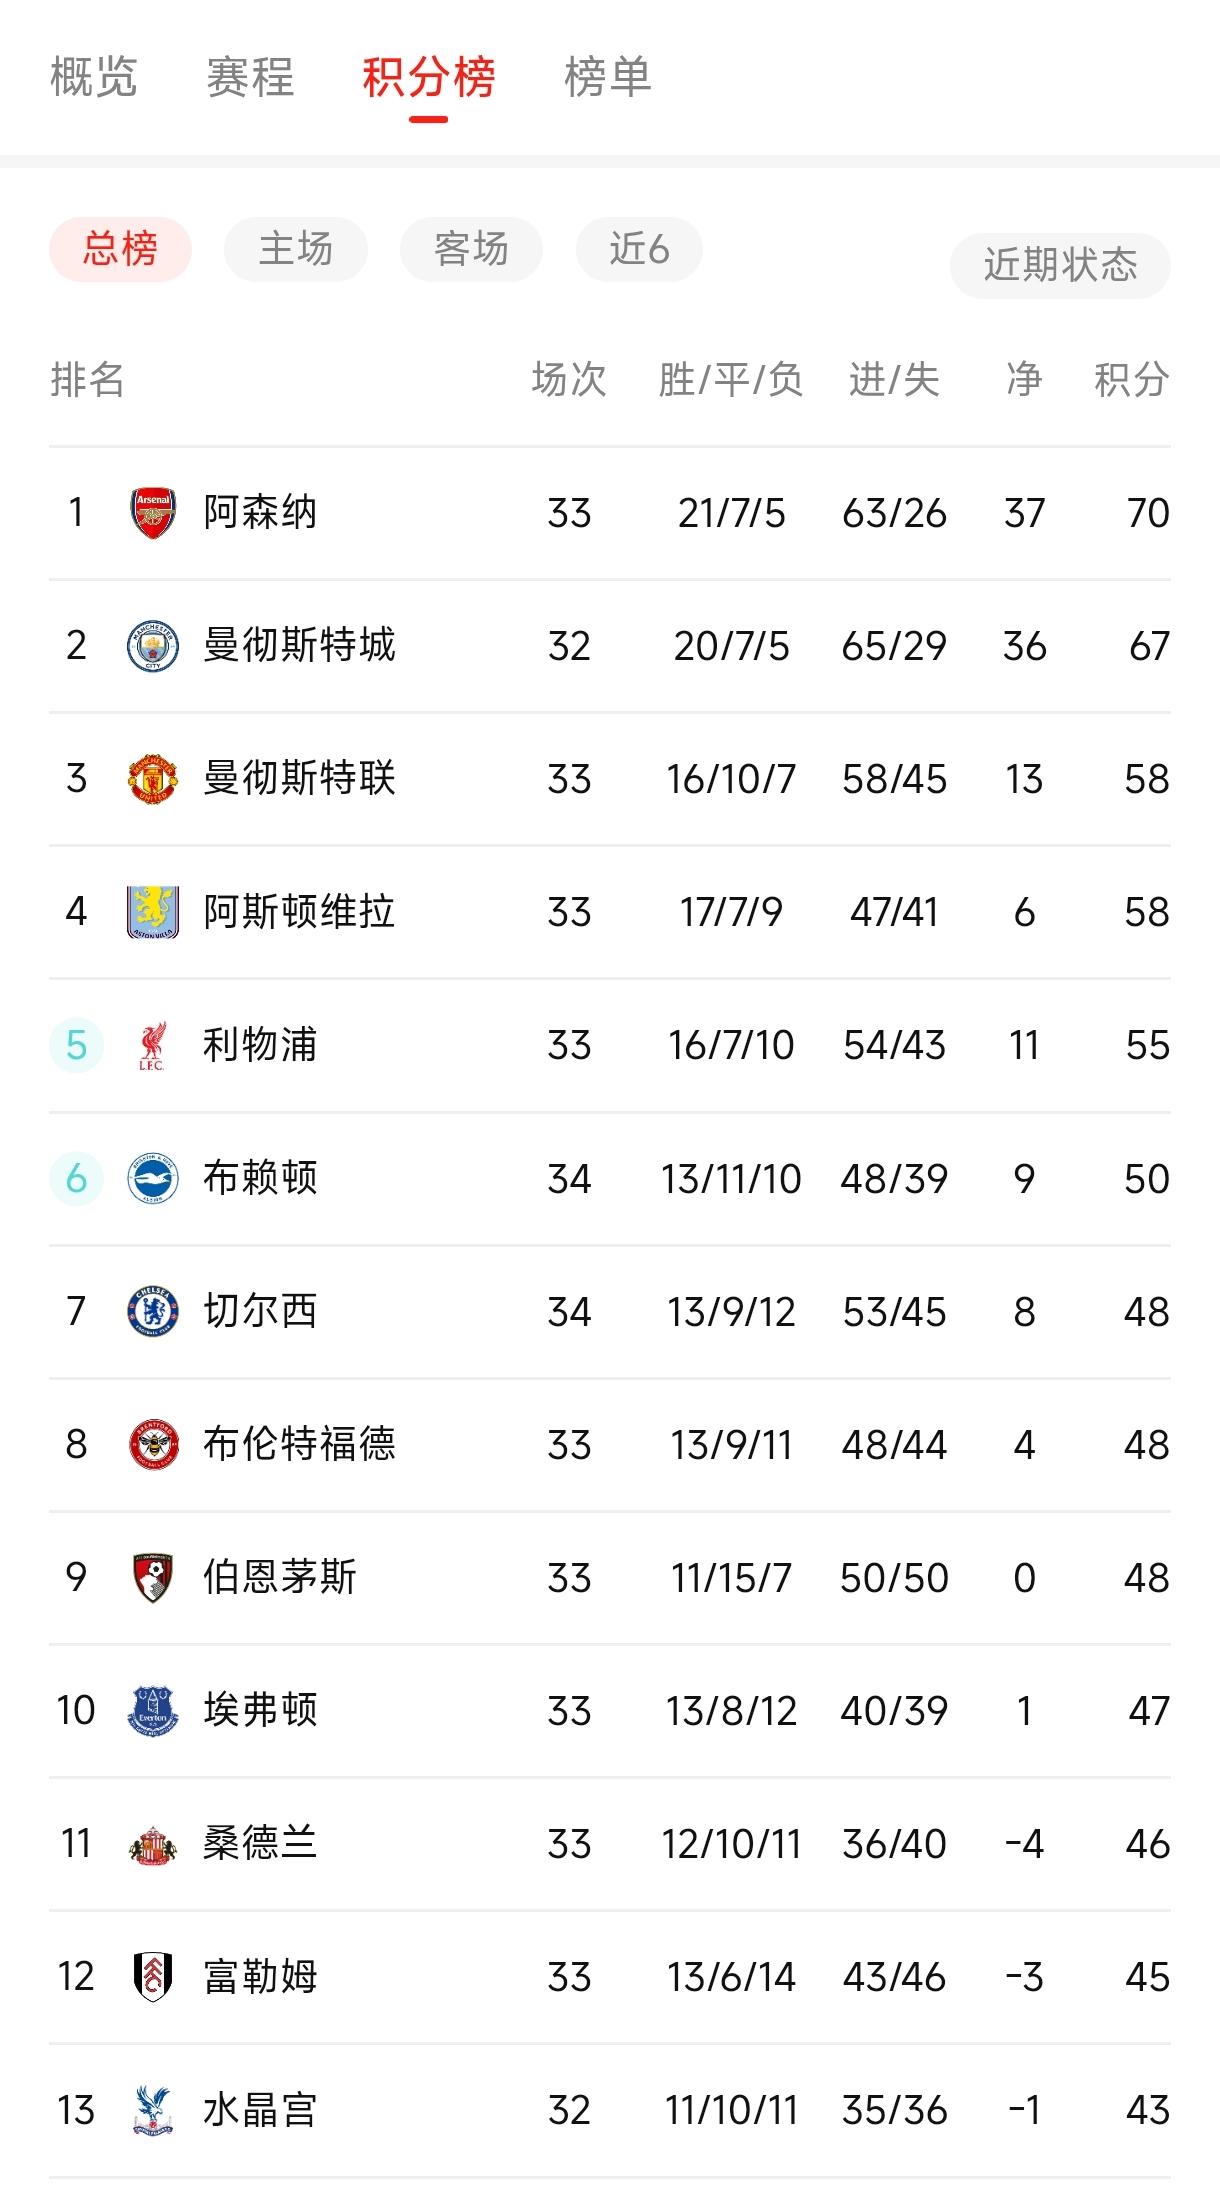Tap the Crystal Palace club crest

click(x=153, y=2109)
